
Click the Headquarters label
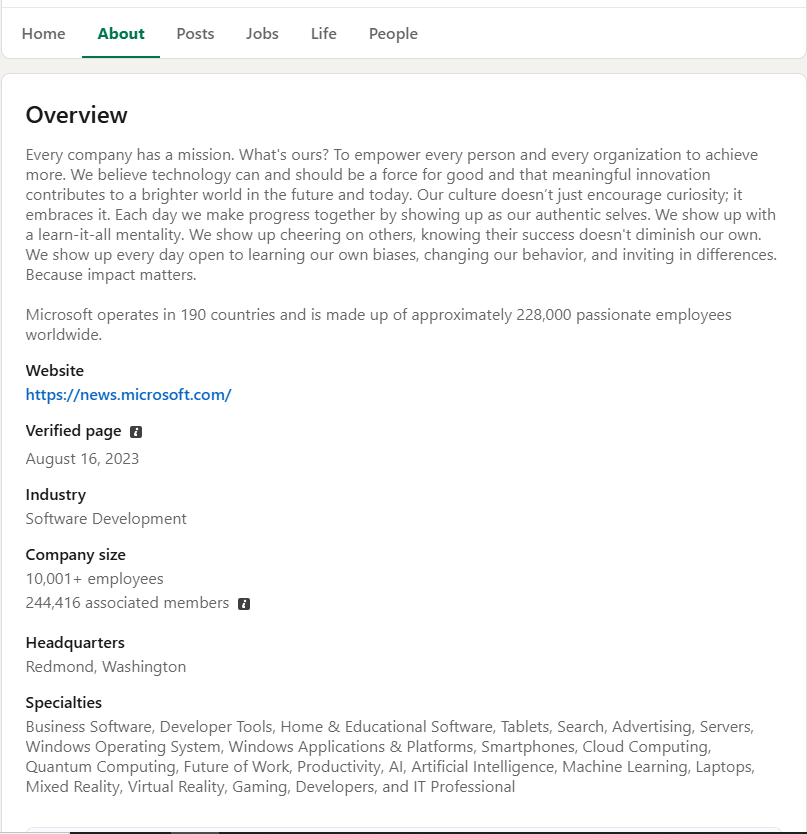pyautogui.click(x=75, y=643)
